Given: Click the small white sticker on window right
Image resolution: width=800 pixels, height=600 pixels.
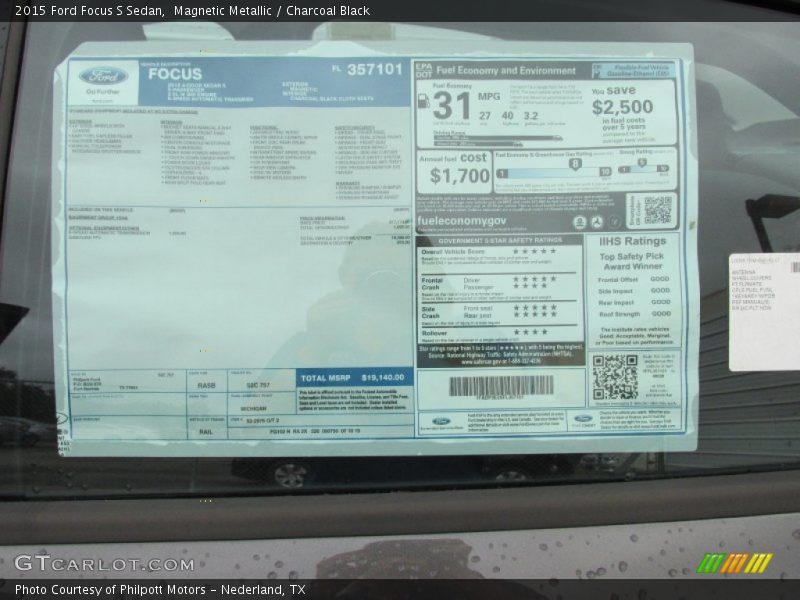Looking at the screenshot, I should coord(764,312).
